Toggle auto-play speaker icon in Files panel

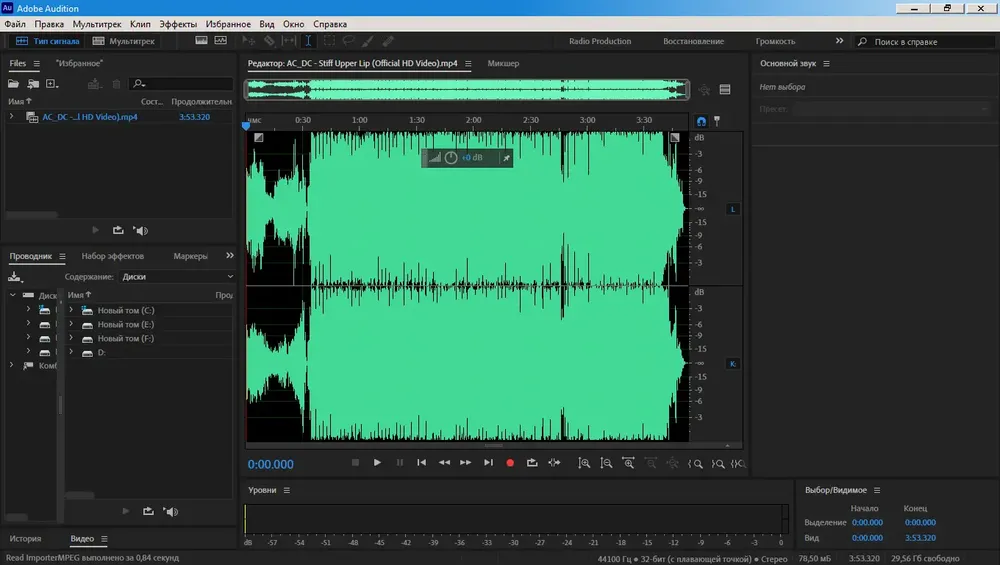(141, 230)
